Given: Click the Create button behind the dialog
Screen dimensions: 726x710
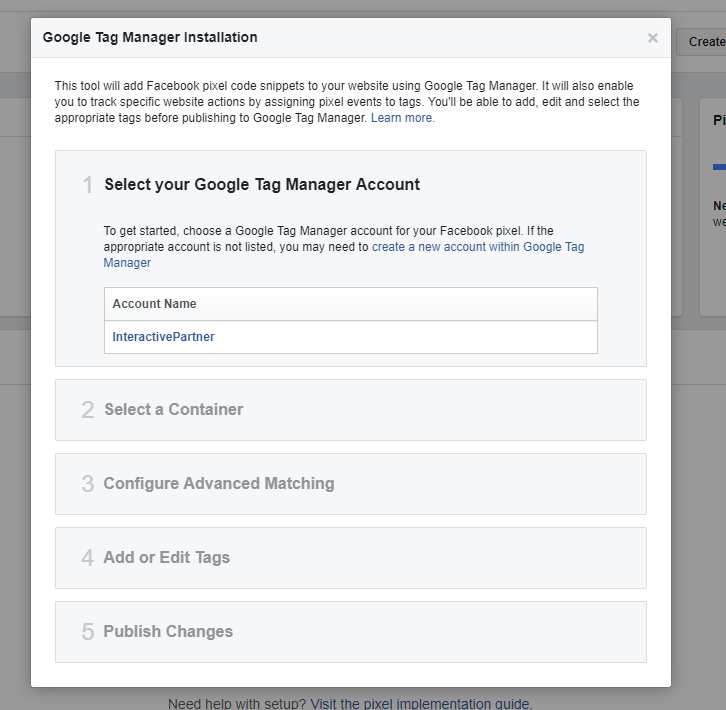Looking at the screenshot, I should tap(701, 42).
